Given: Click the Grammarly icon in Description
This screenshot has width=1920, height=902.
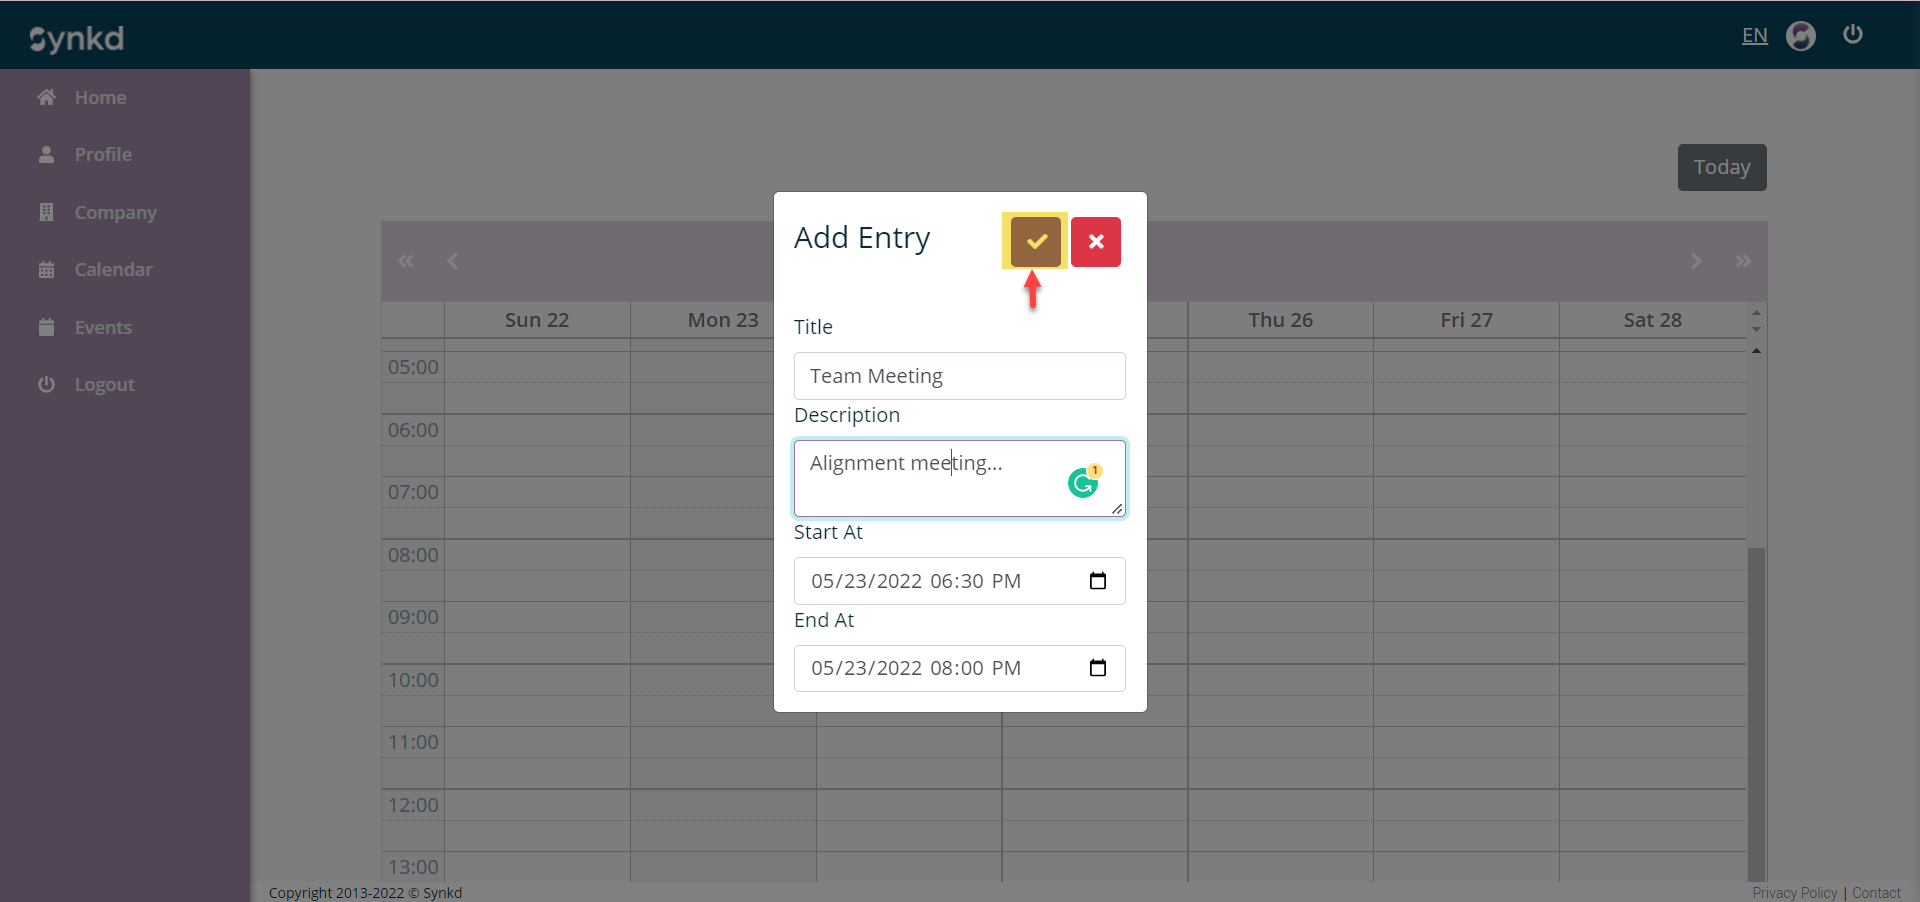Looking at the screenshot, I should [1083, 483].
